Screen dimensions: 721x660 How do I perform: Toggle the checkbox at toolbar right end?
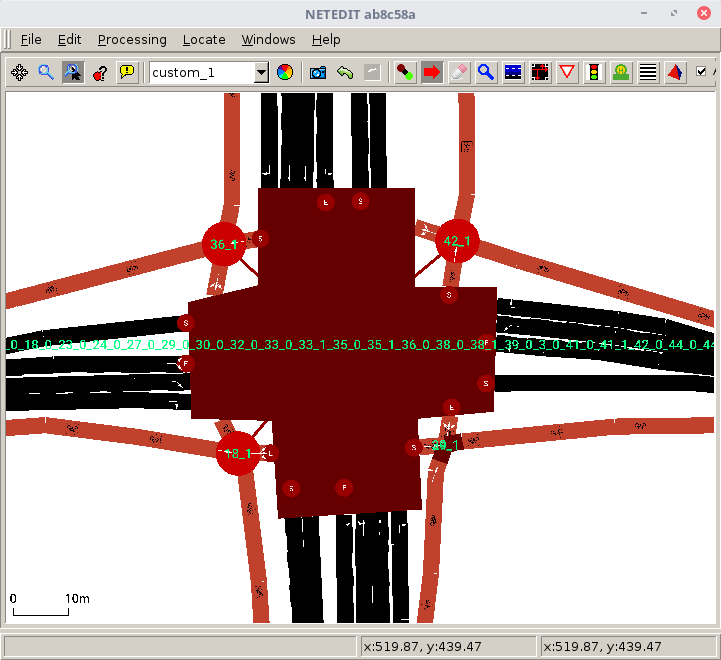[701, 72]
